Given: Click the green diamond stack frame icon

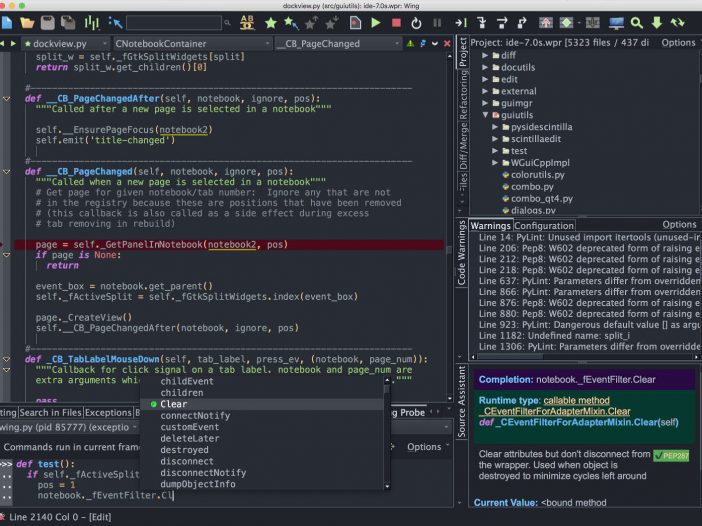Looking at the screenshot, I should coord(566,22).
